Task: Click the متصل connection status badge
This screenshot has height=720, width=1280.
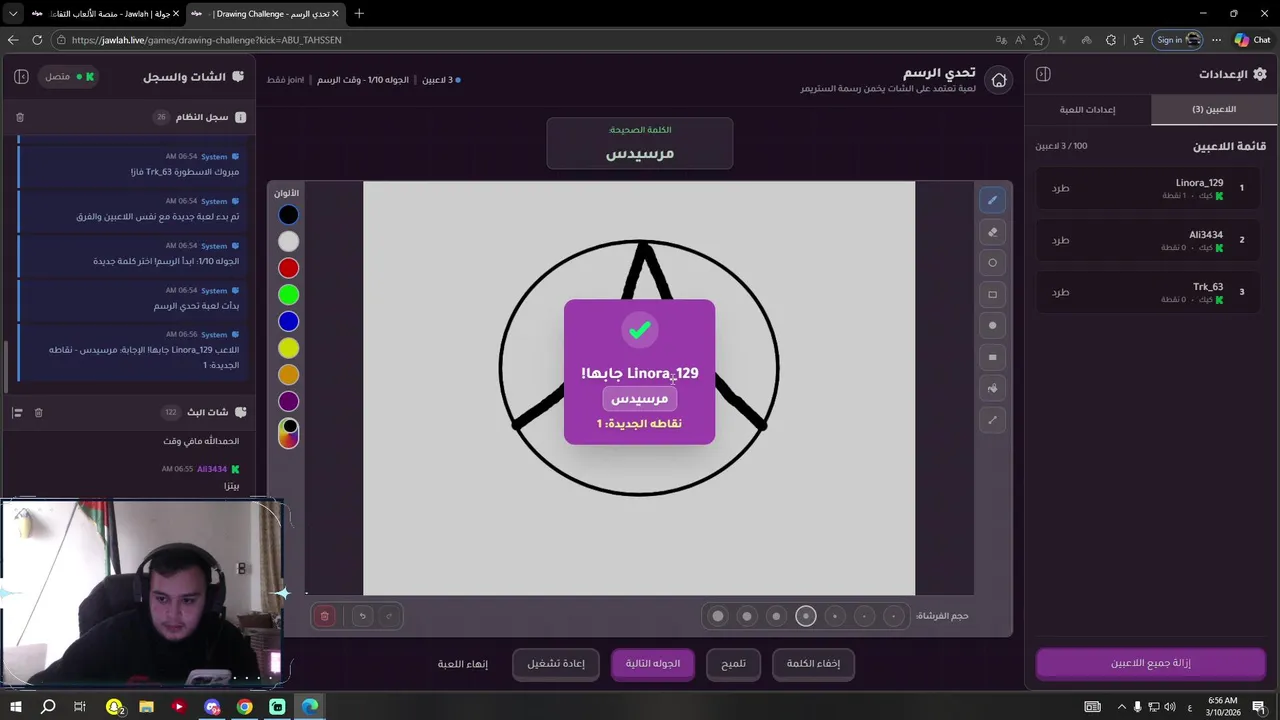Action: 69,76
